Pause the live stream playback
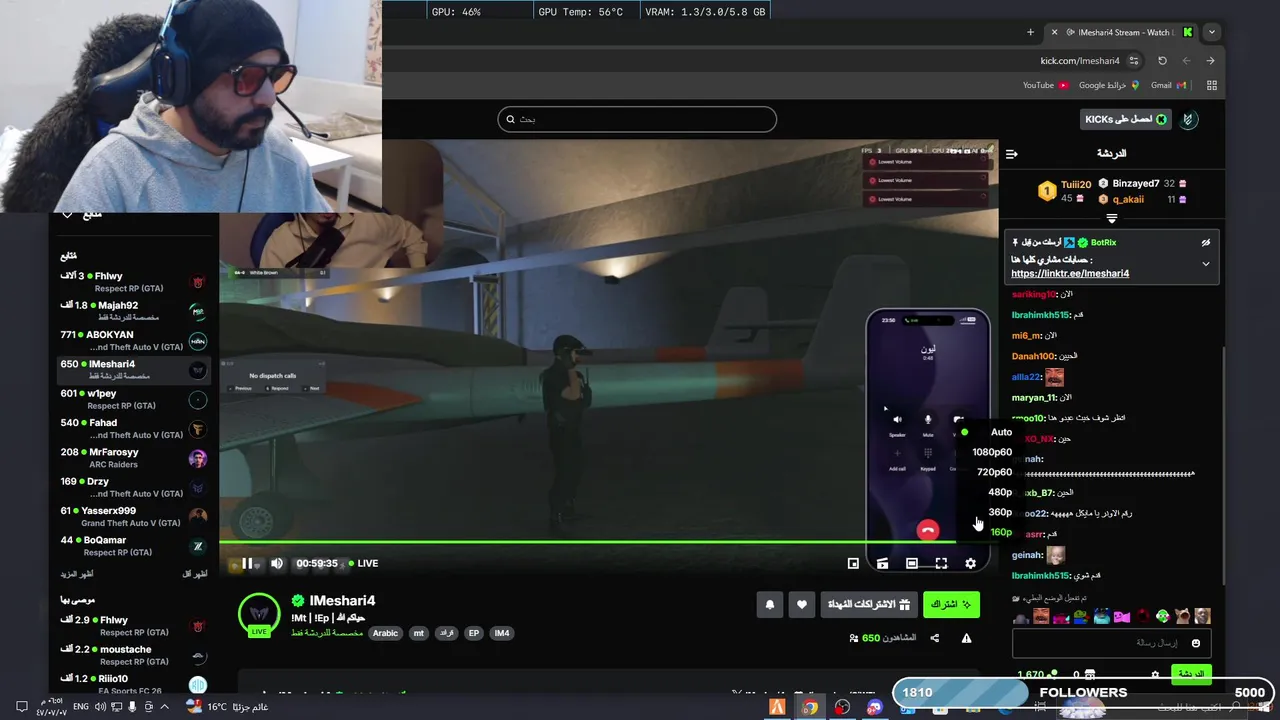The width and height of the screenshot is (1280, 720). click(x=247, y=563)
